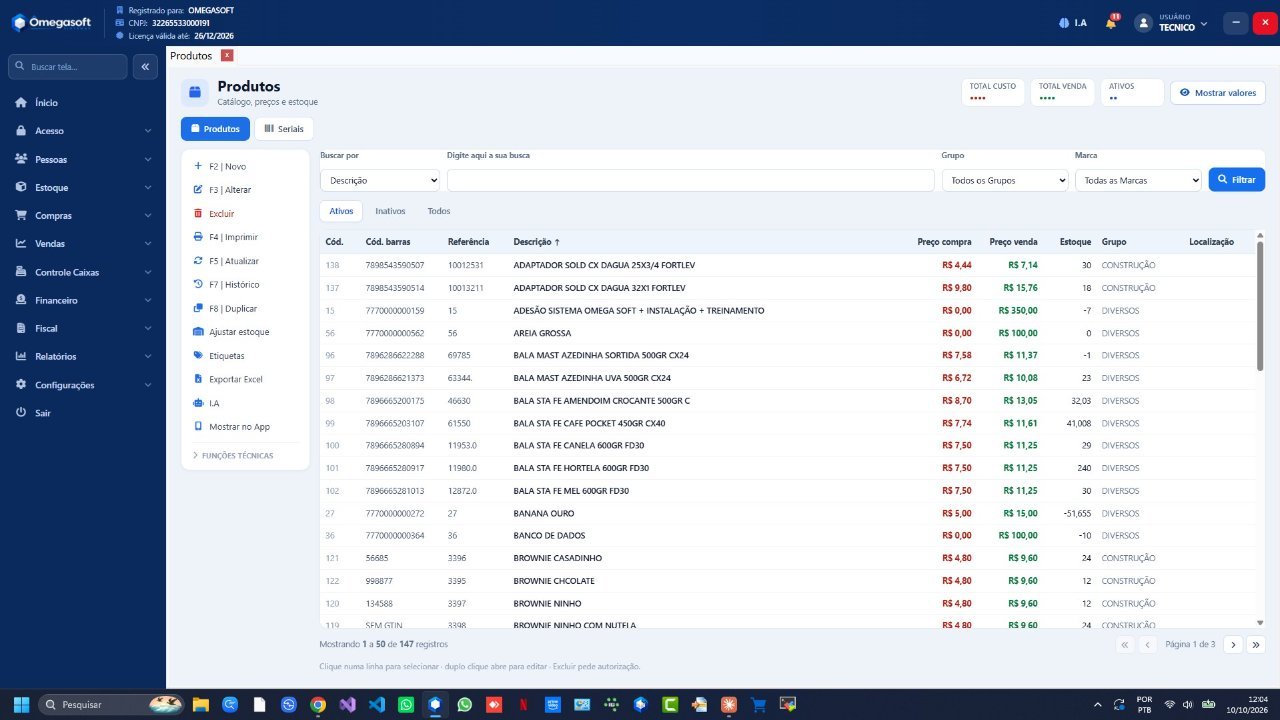Select row BANANA OURO
The width and height of the screenshot is (1280, 720).
click(x=788, y=513)
